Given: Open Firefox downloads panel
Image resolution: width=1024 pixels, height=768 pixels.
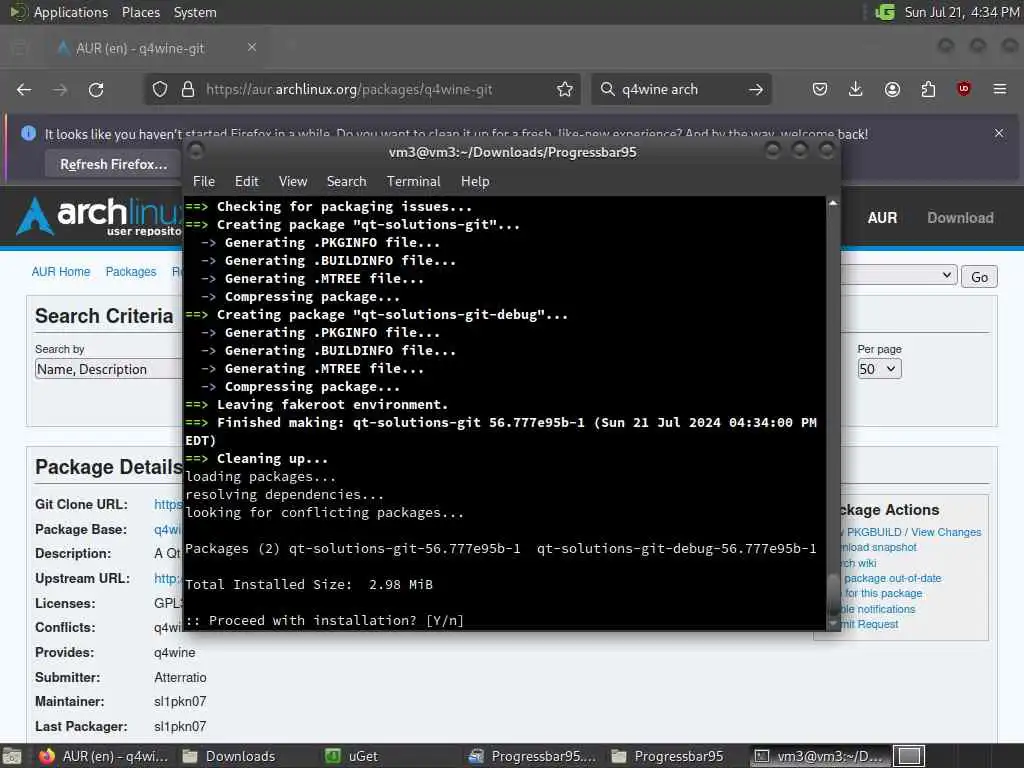Looking at the screenshot, I should coord(856,89).
